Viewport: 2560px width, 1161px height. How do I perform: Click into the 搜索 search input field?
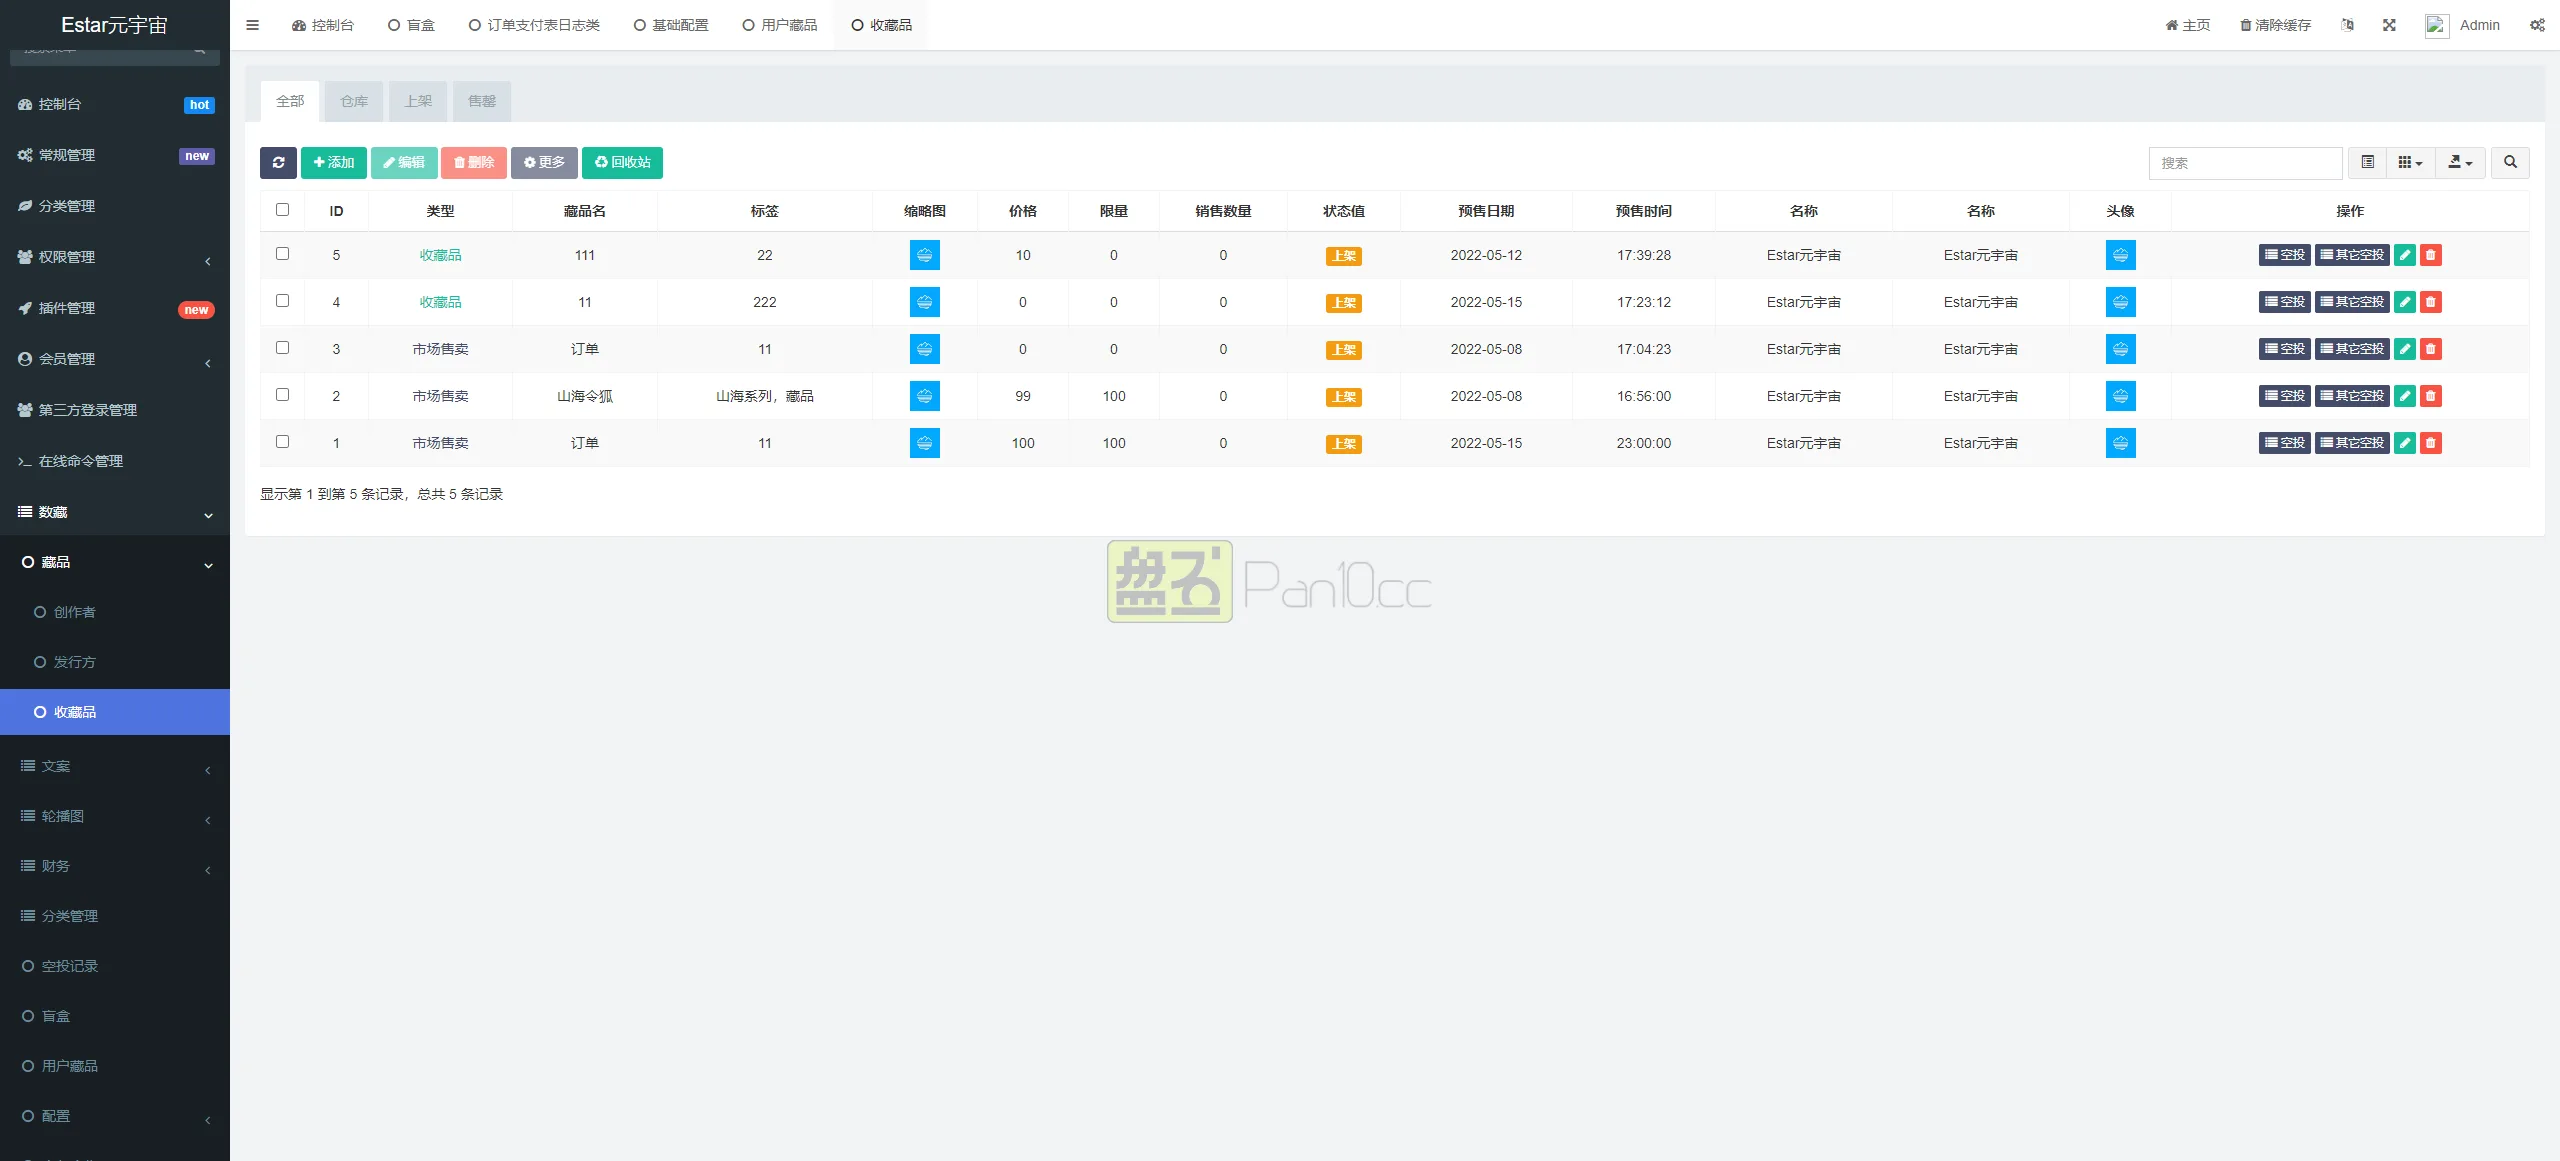click(x=2245, y=163)
